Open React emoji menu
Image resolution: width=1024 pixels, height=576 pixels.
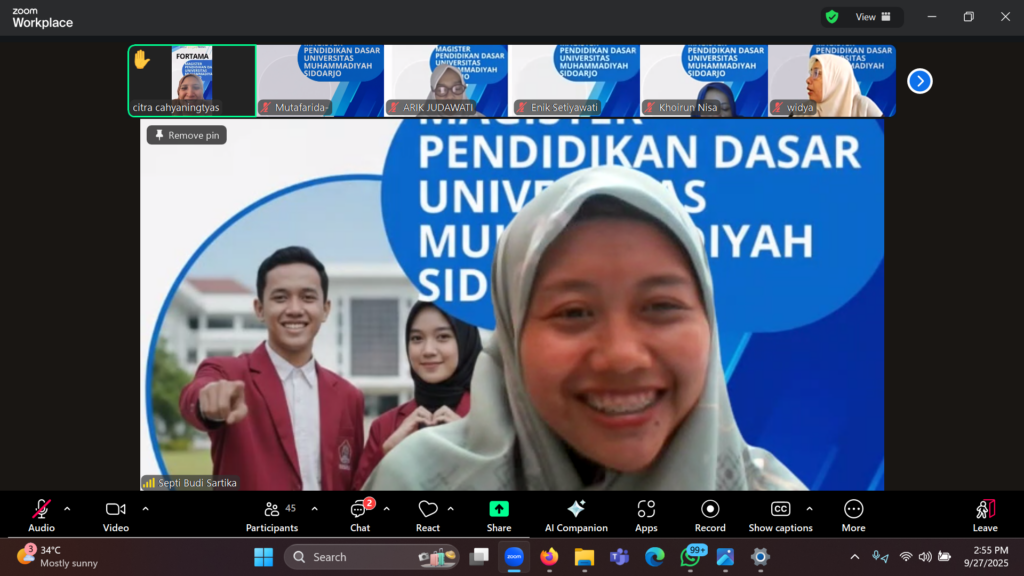pos(428,515)
